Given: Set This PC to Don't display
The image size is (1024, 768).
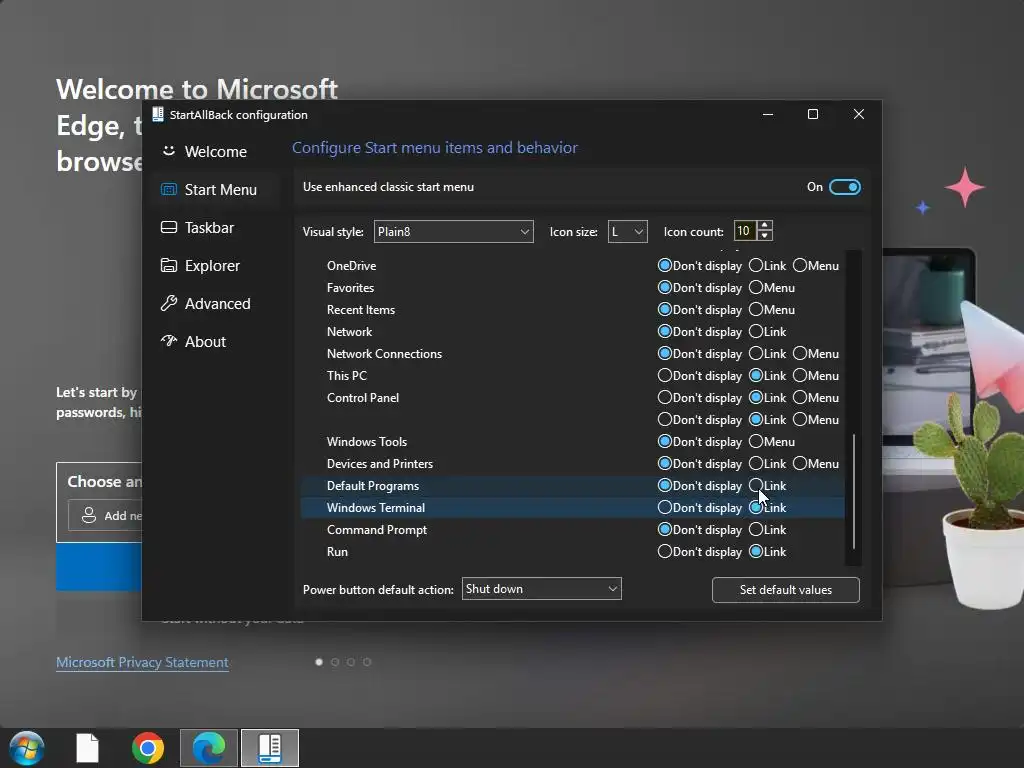Looking at the screenshot, I should 665,376.
